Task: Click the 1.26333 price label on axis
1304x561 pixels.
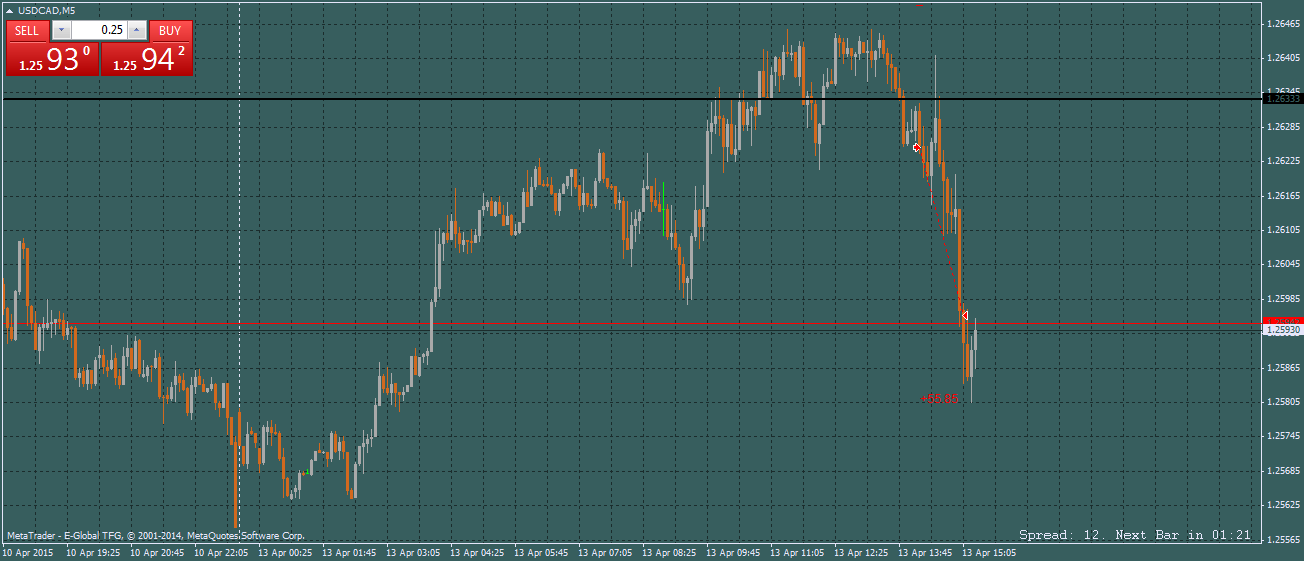Action: [x=1282, y=99]
